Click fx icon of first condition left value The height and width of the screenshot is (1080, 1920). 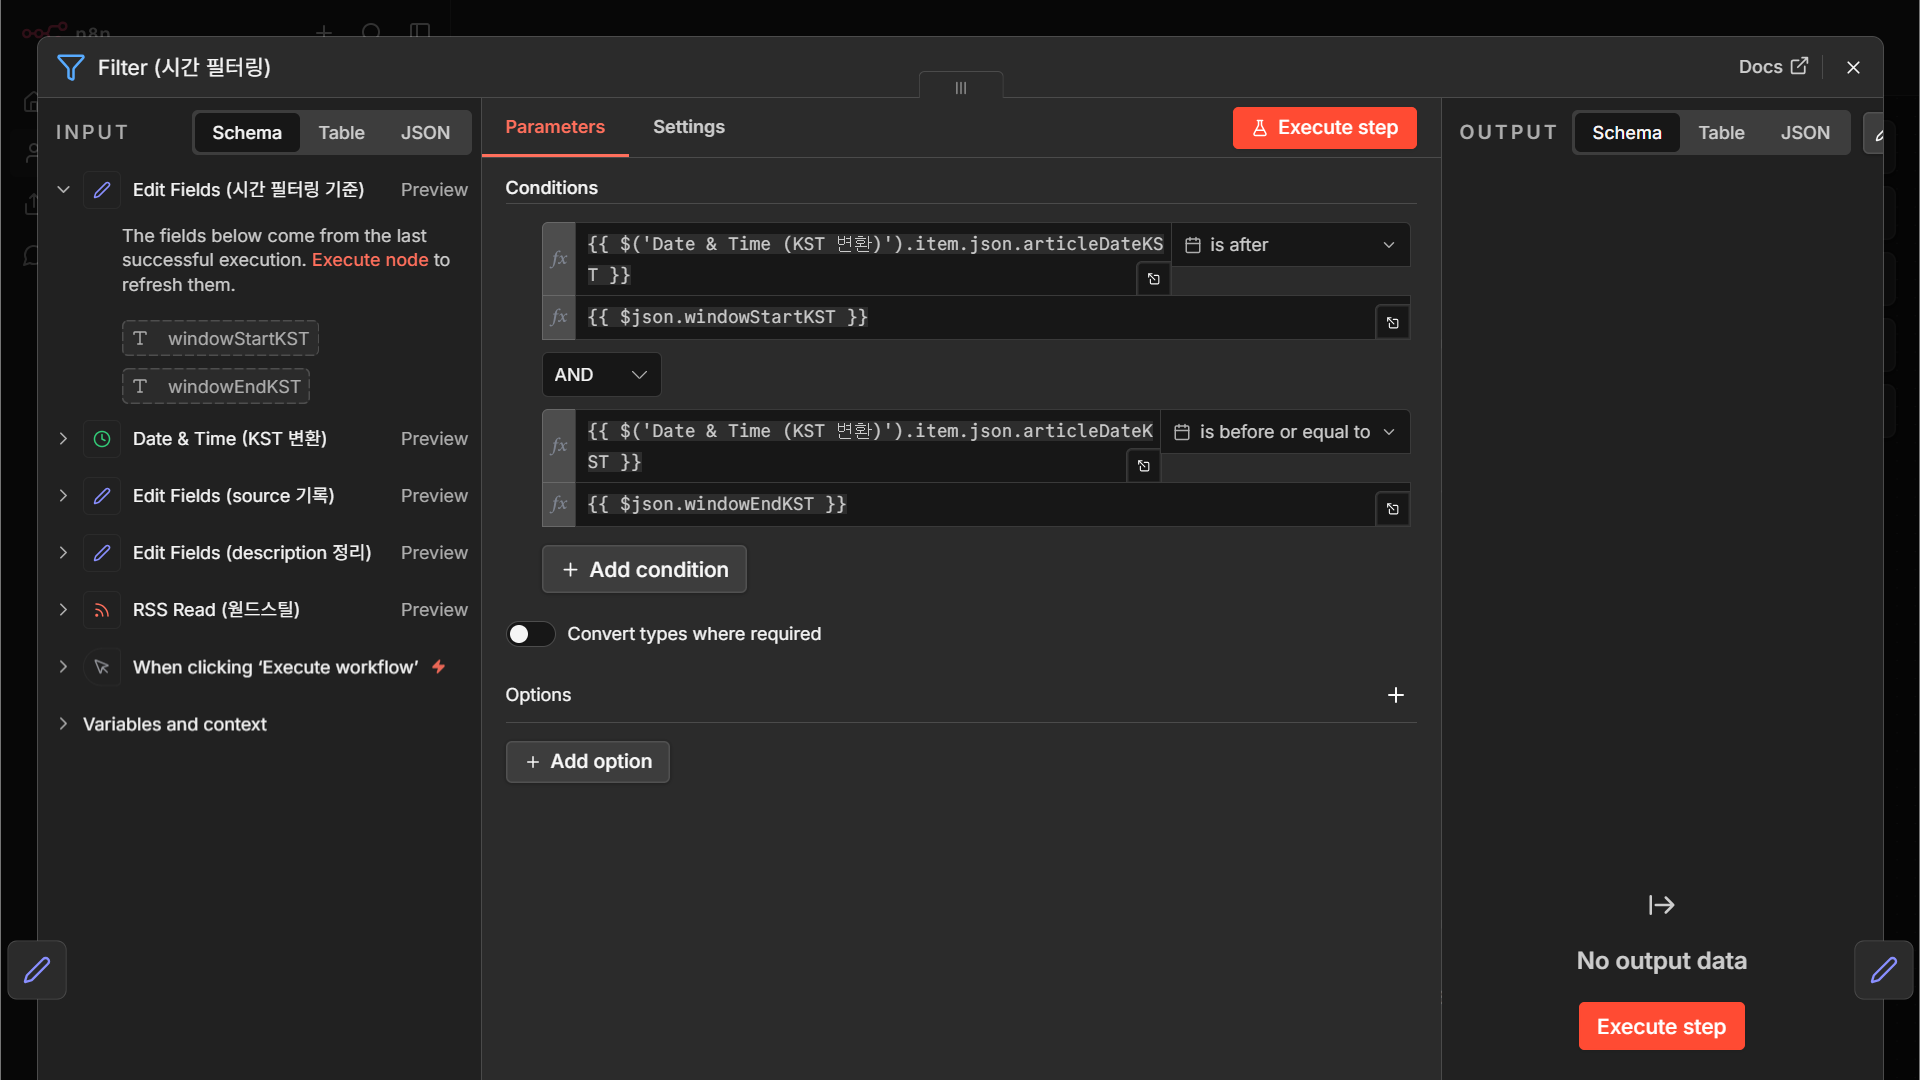559,259
